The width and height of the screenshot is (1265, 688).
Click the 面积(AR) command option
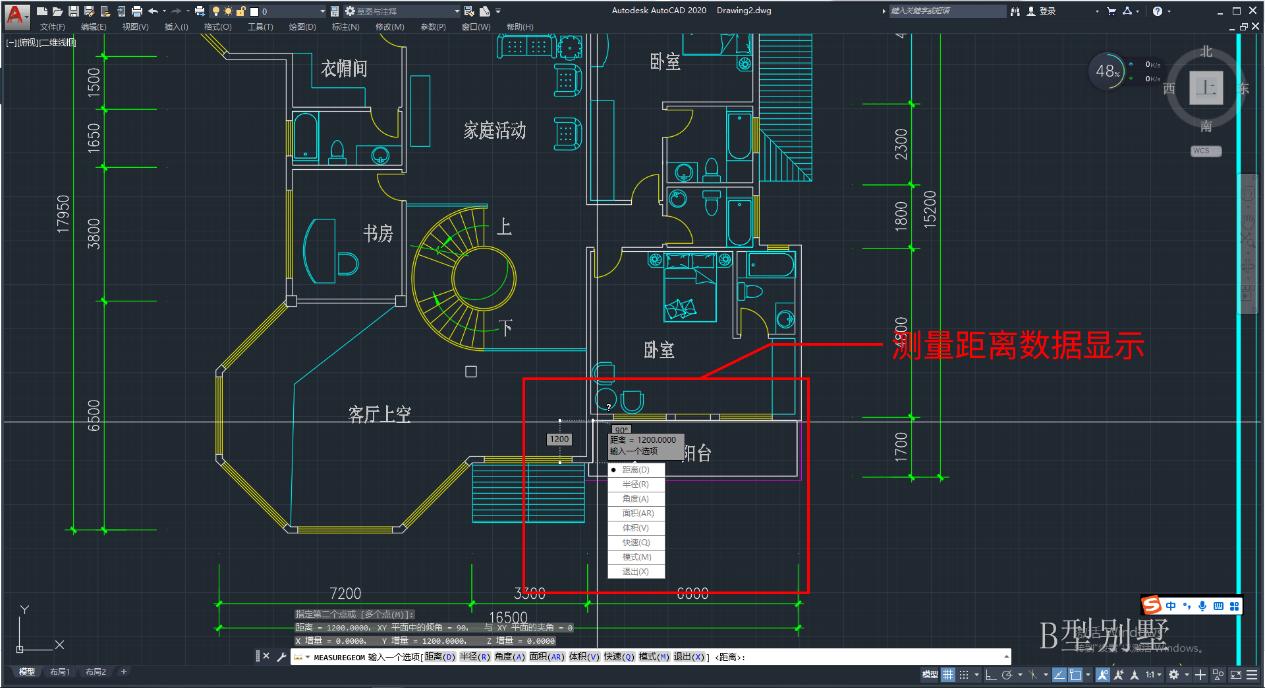pyautogui.click(x=637, y=513)
